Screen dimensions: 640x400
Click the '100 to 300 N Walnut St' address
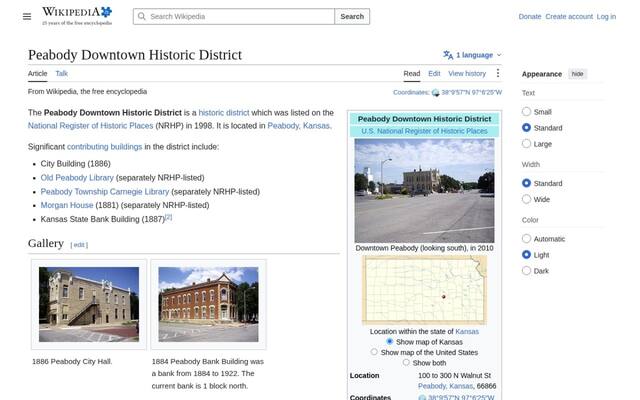454,375
